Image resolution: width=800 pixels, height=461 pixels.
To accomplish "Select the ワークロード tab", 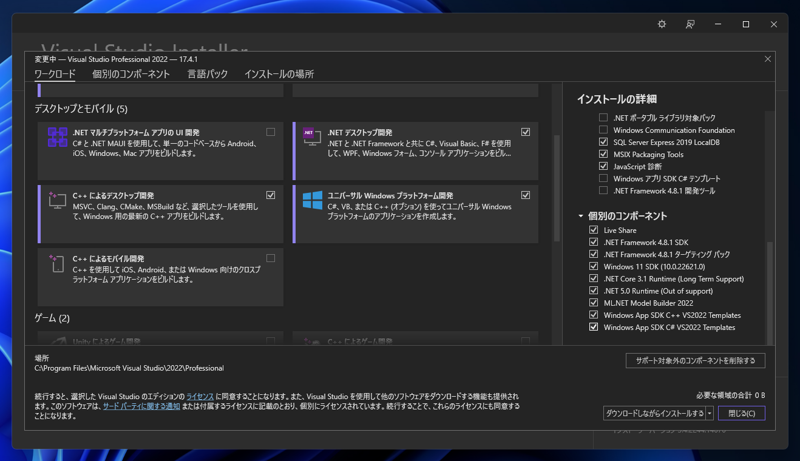I will point(55,74).
